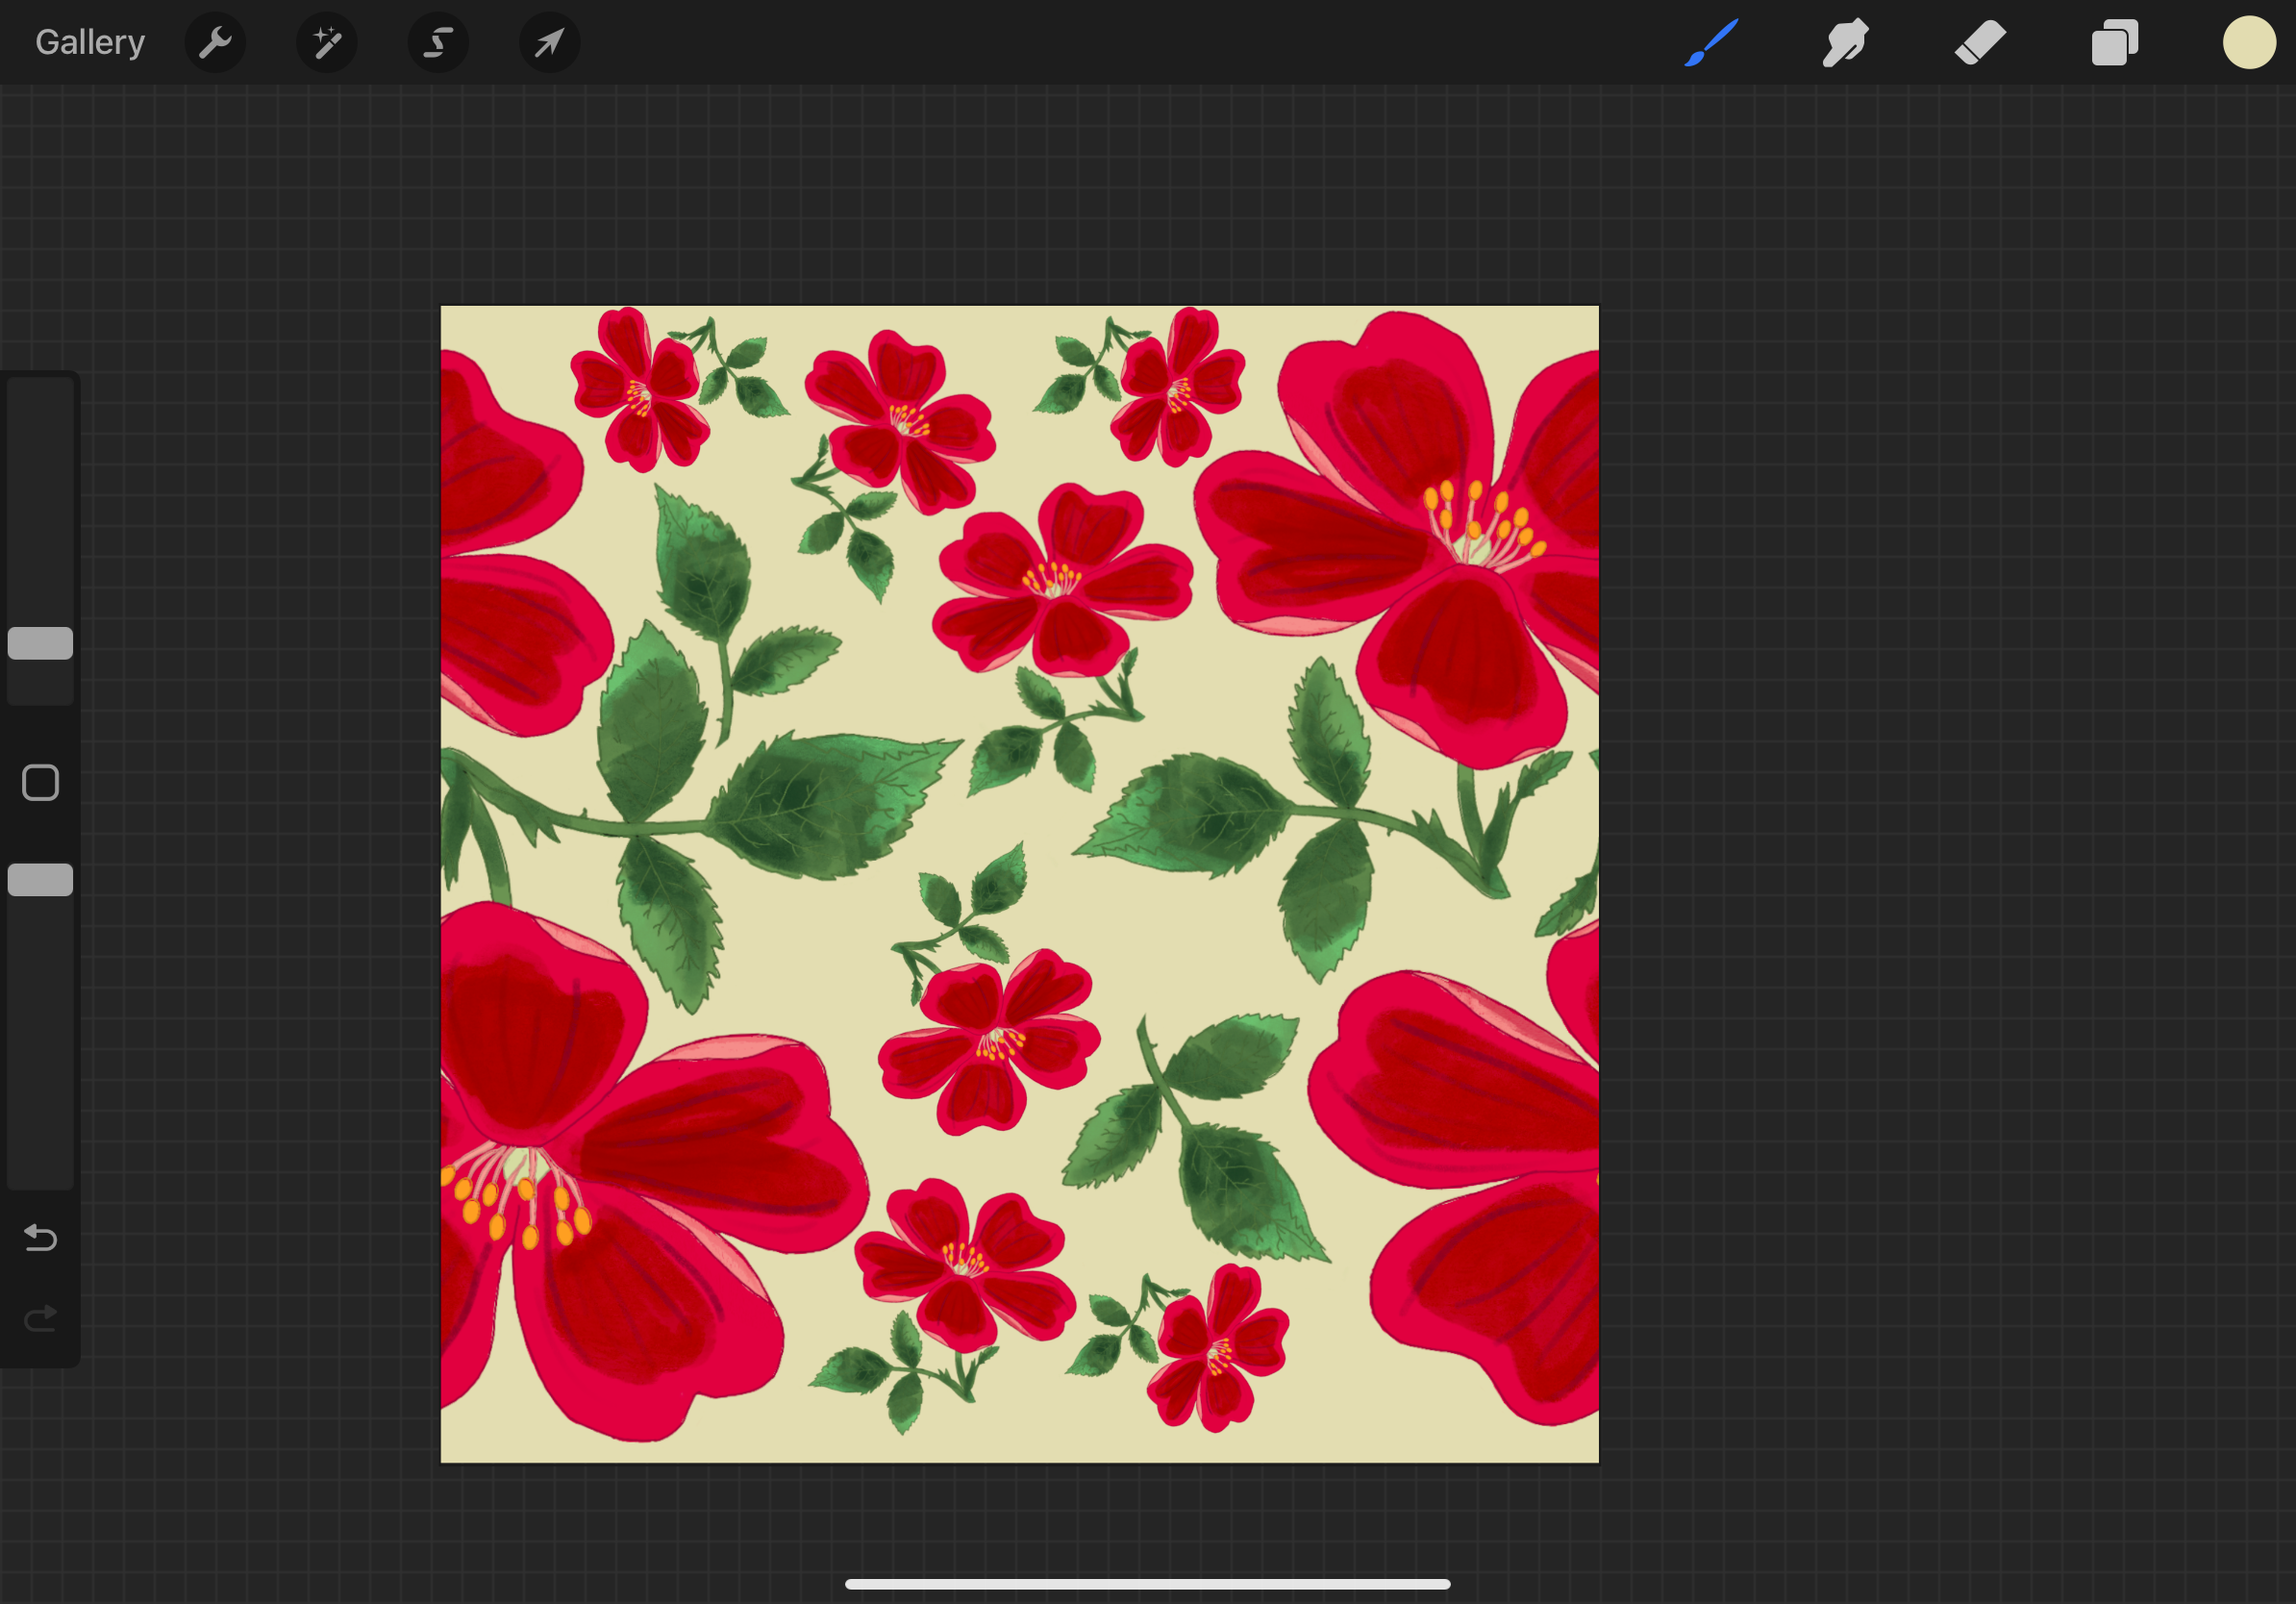Image resolution: width=2296 pixels, height=1604 pixels.
Task: Click the brush size slider handle
Action: coord(40,643)
